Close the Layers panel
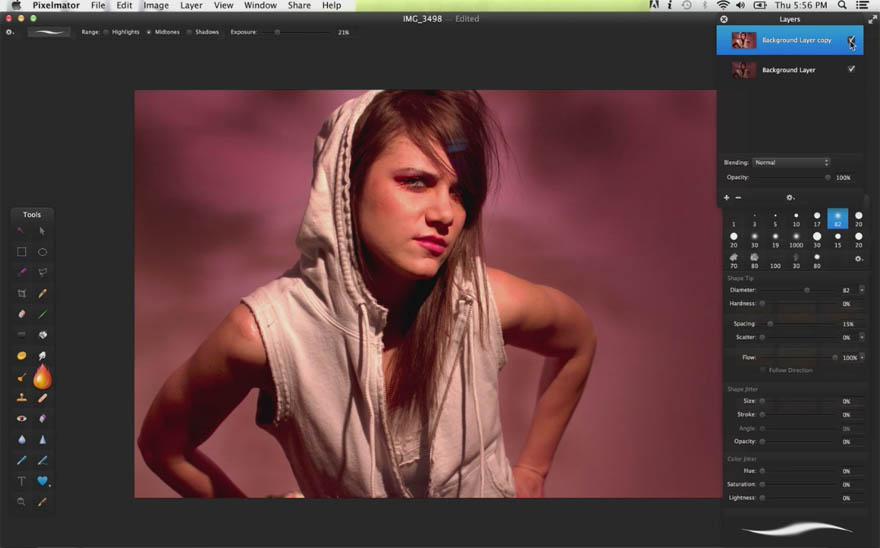Screen dimensions: 880x548 (724, 19)
